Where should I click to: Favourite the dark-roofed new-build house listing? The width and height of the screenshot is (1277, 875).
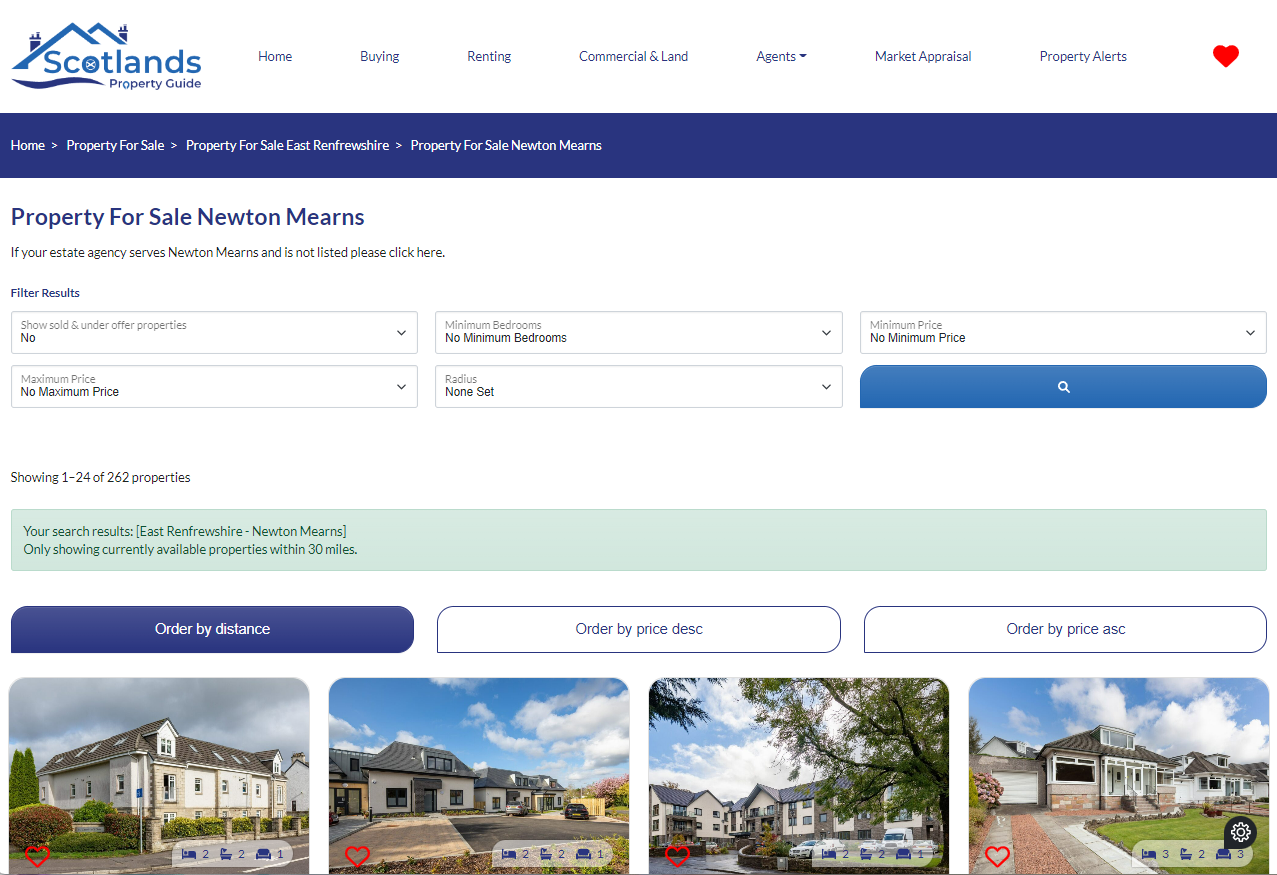tap(357, 856)
